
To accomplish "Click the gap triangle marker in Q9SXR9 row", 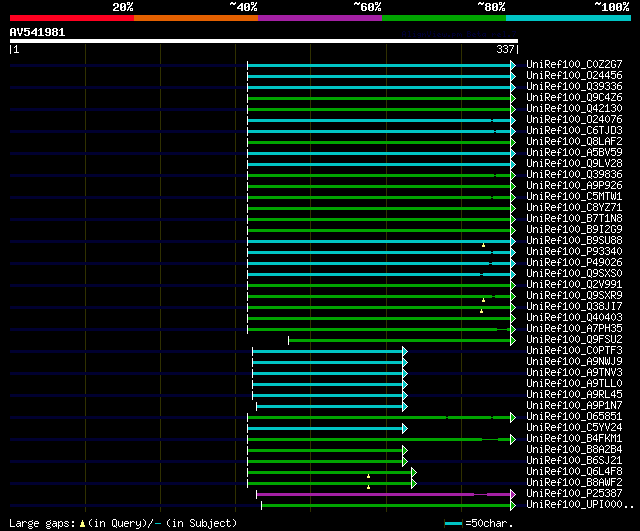I will coord(483,299).
